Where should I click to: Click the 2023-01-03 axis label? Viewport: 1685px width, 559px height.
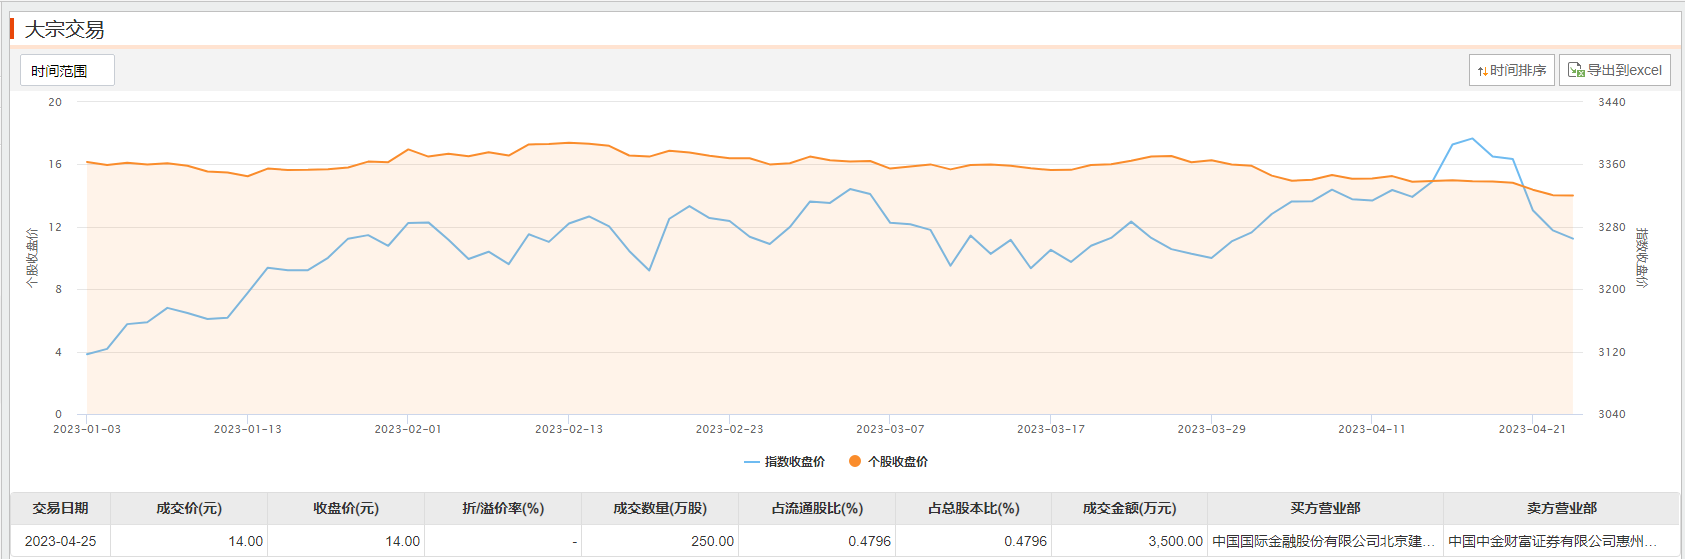(87, 429)
